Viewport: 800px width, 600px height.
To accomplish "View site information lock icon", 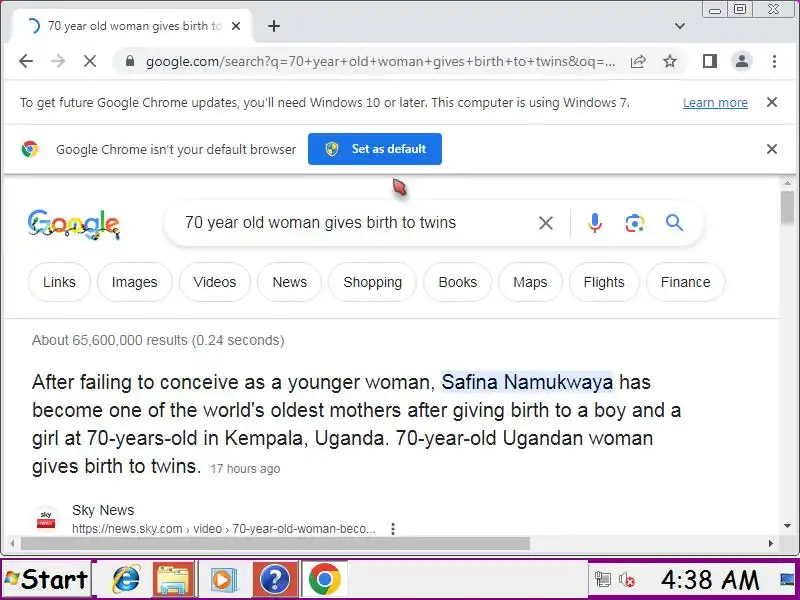I will coord(130,62).
